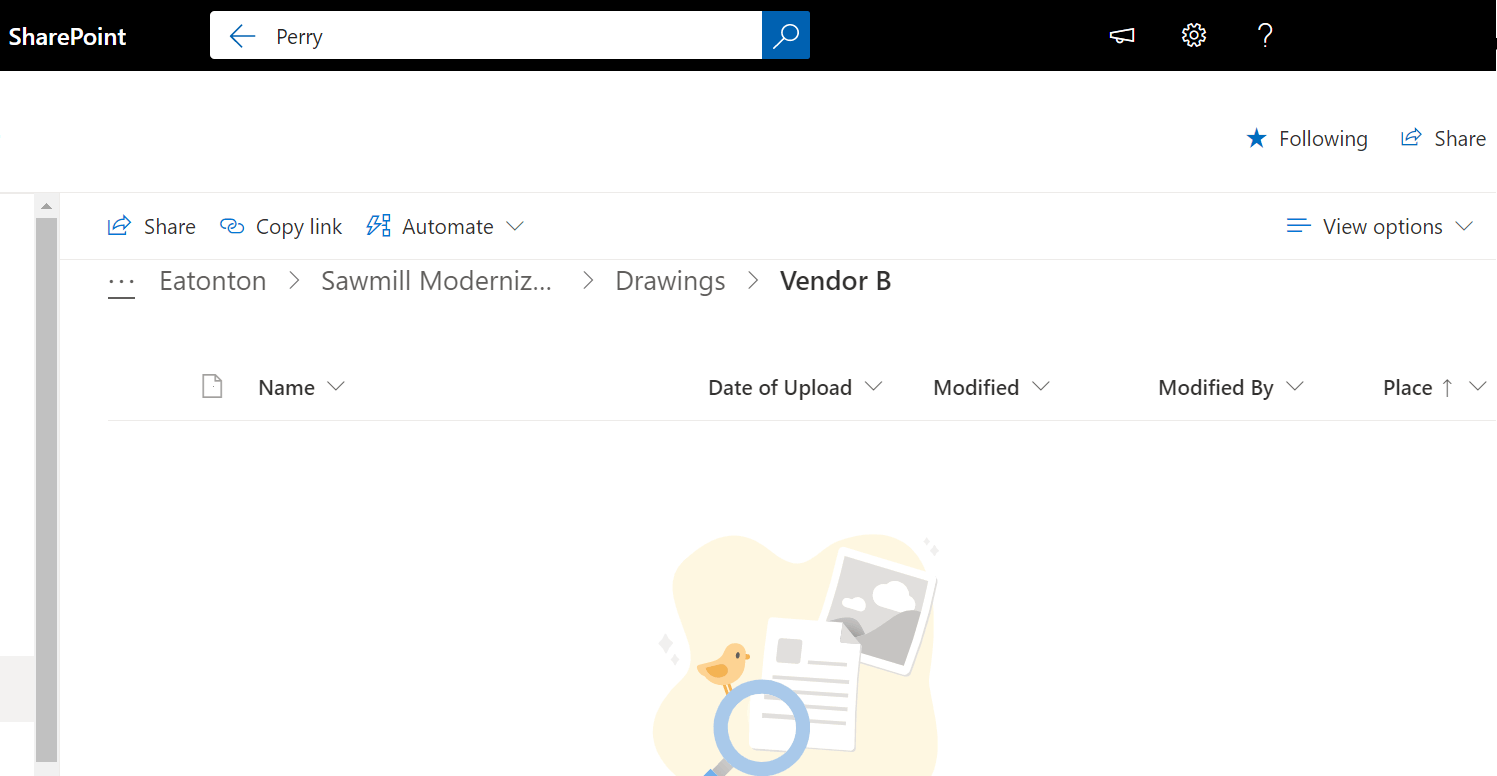Open the help question mark icon
1497x776 pixels.
pyautogui.click(x=1265, y=36)
